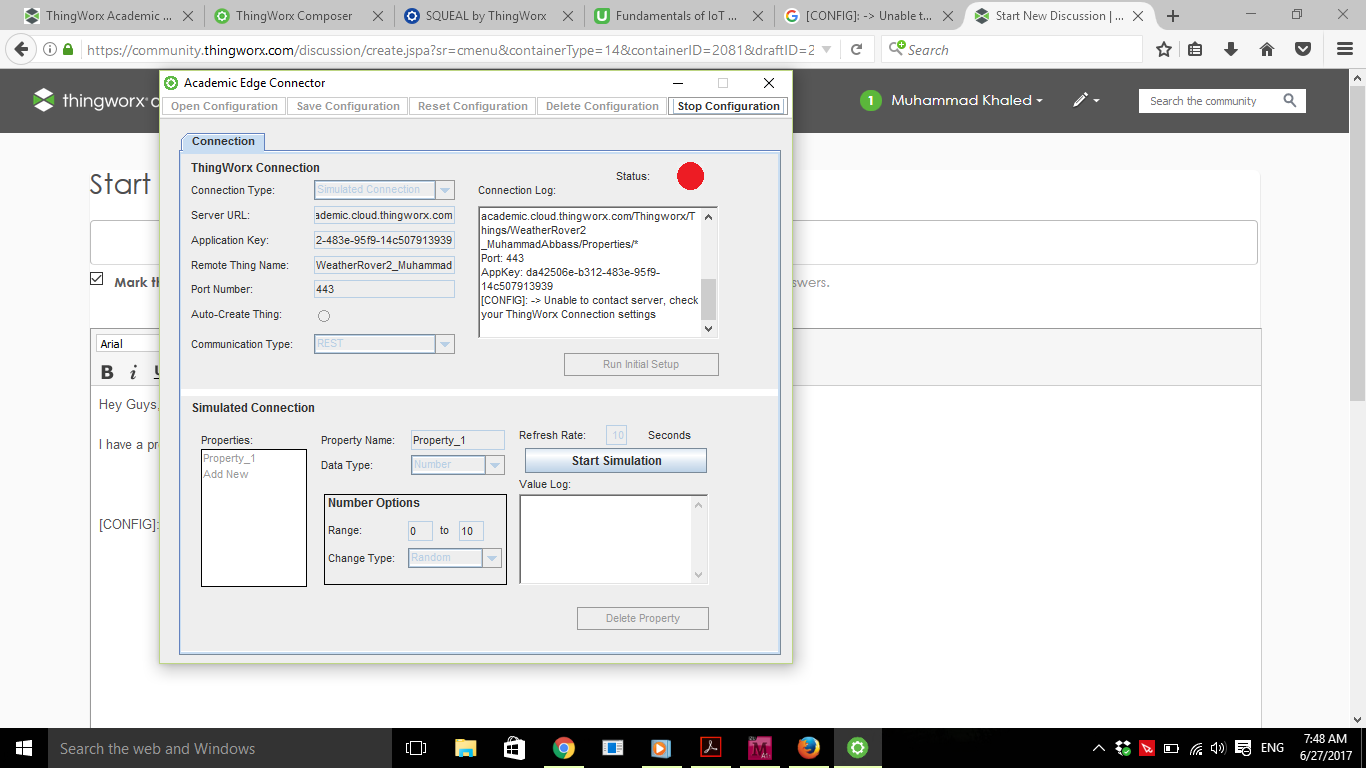Open volume control in system tray

pyautogui.click(x=1217, y=748)
